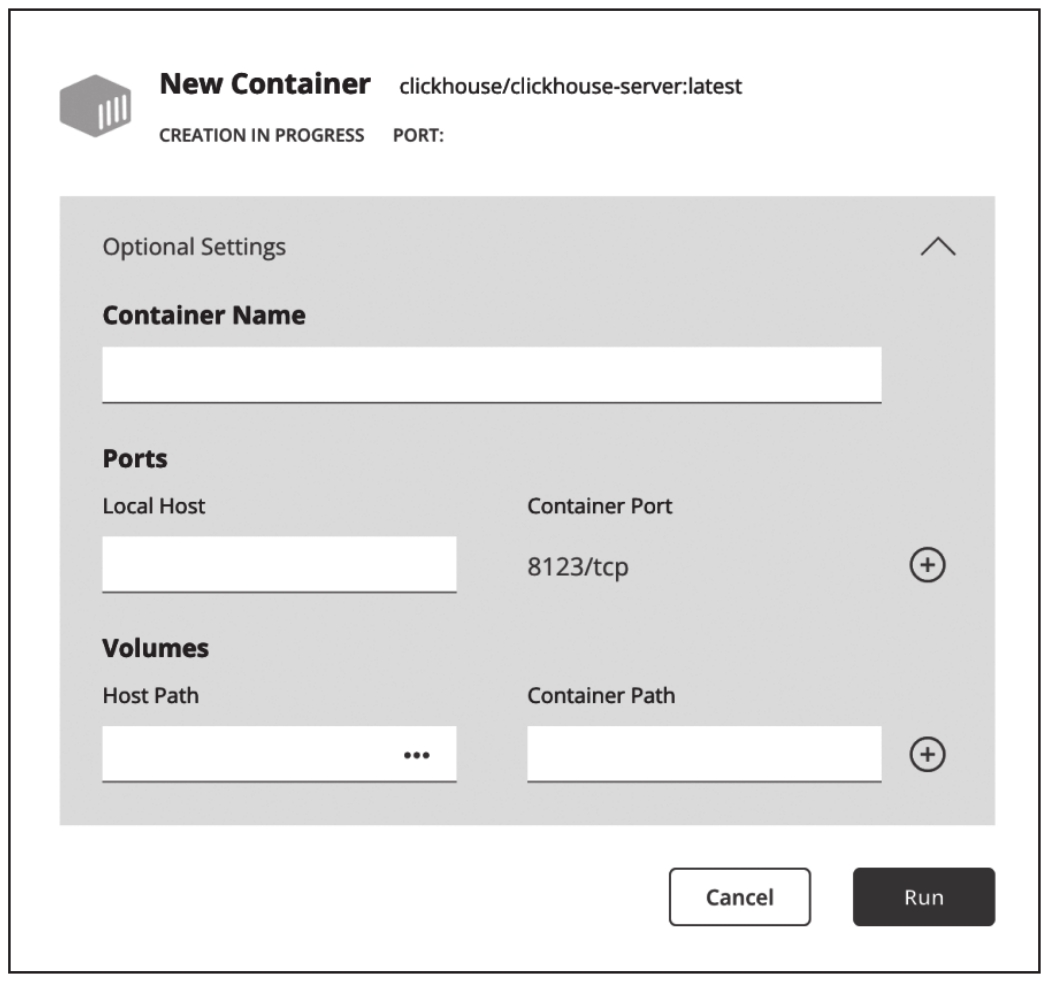
Task: Click the container cube icon
Action: (95, 106)
